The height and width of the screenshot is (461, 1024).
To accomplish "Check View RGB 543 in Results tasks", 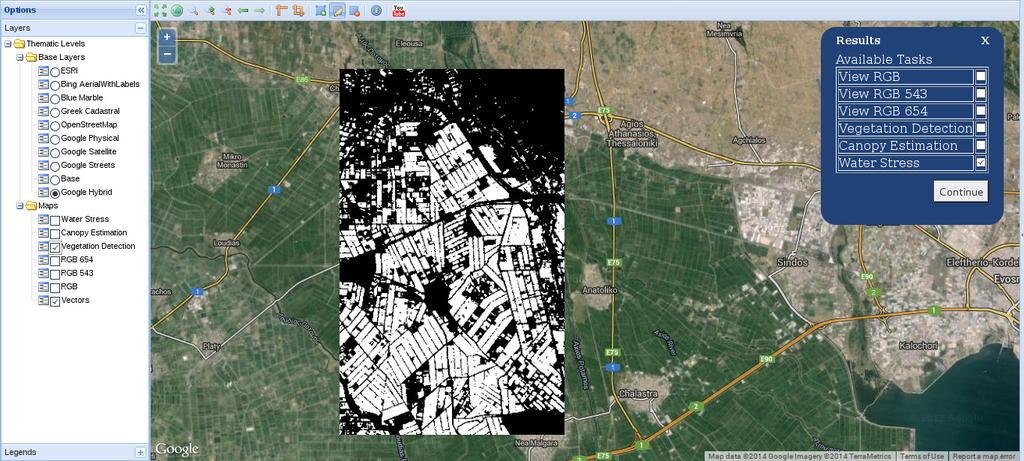I will click(981, 93).
